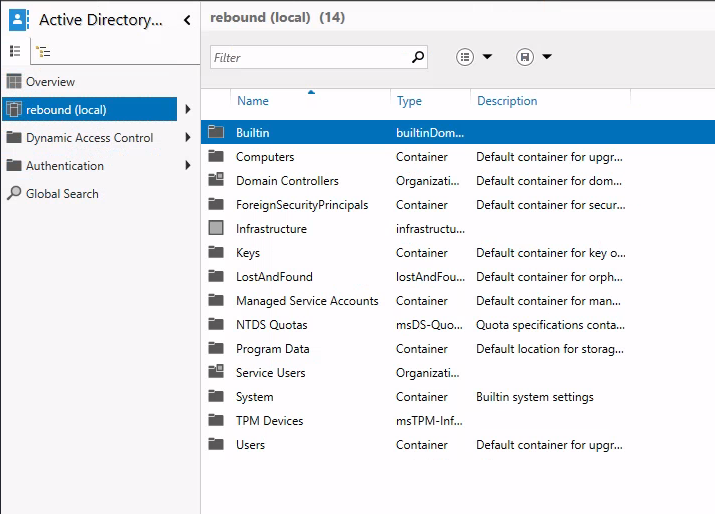Click the TPM Devices folder icon
The image size is (715, 514).
tap(216, 420)
